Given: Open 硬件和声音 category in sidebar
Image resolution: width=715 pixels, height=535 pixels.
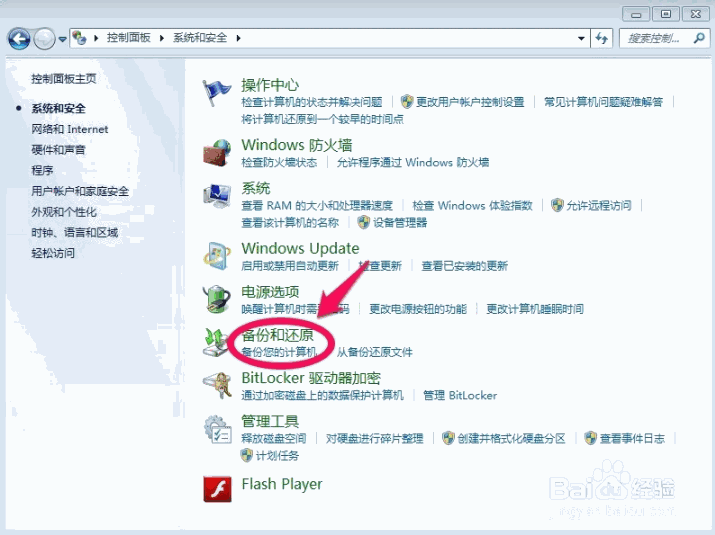Looking at the screenshot, I should click(x=58, y=150).
